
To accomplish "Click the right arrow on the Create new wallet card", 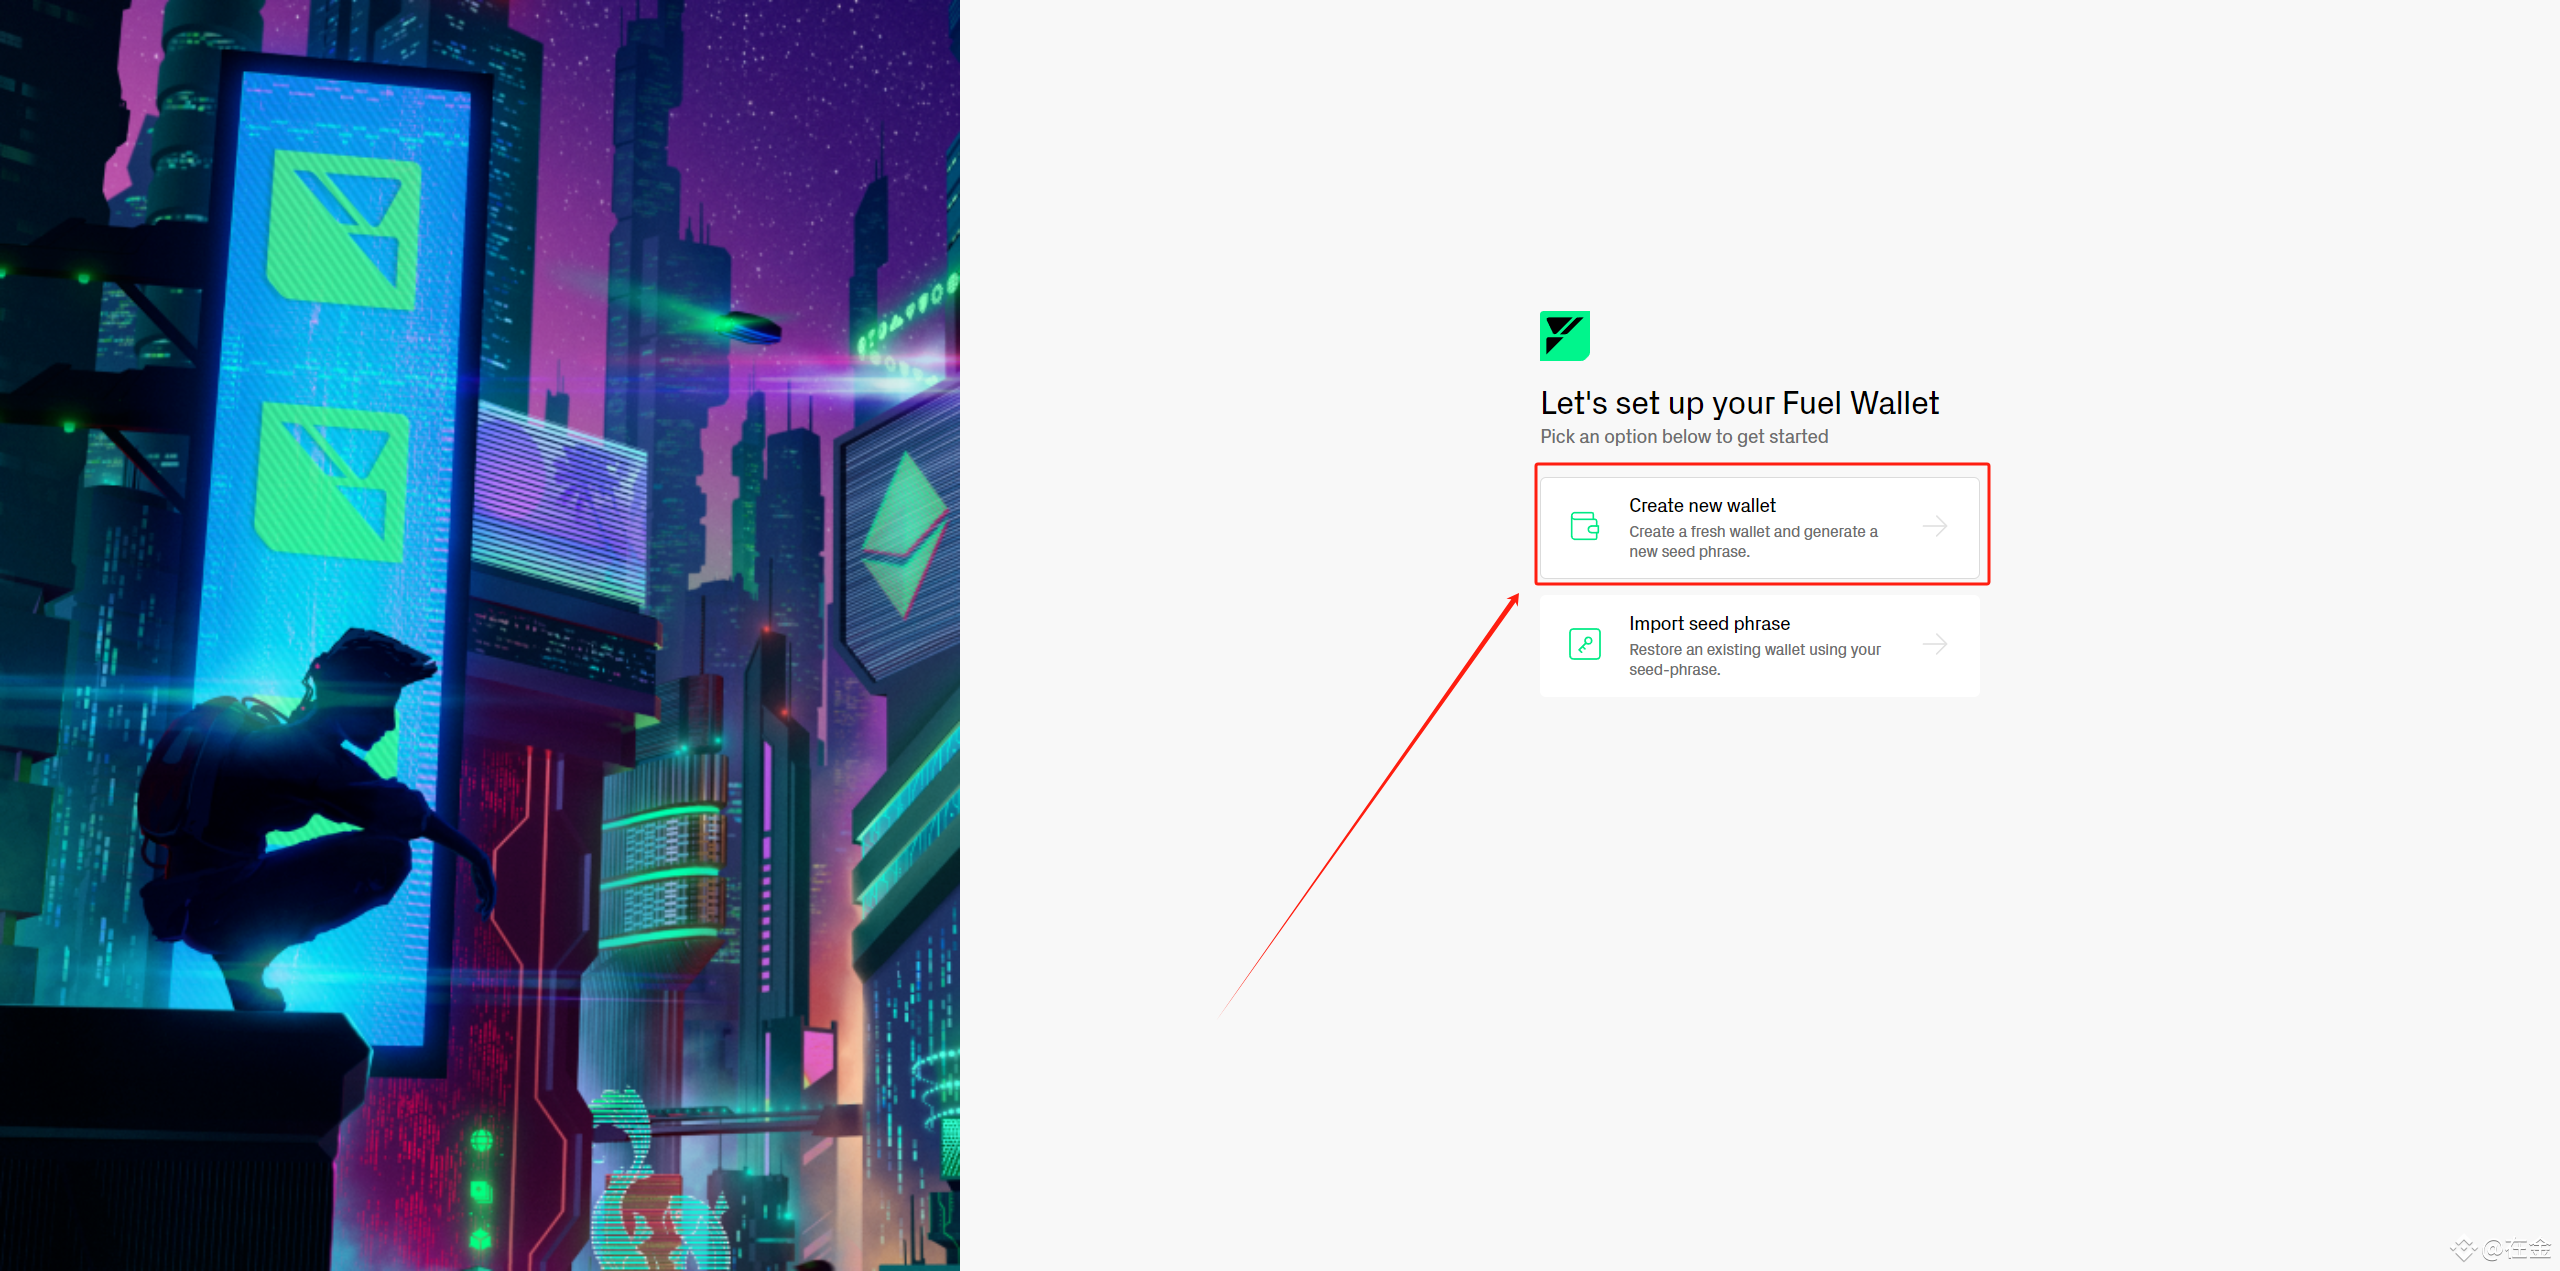I will tap(1934, 526).
